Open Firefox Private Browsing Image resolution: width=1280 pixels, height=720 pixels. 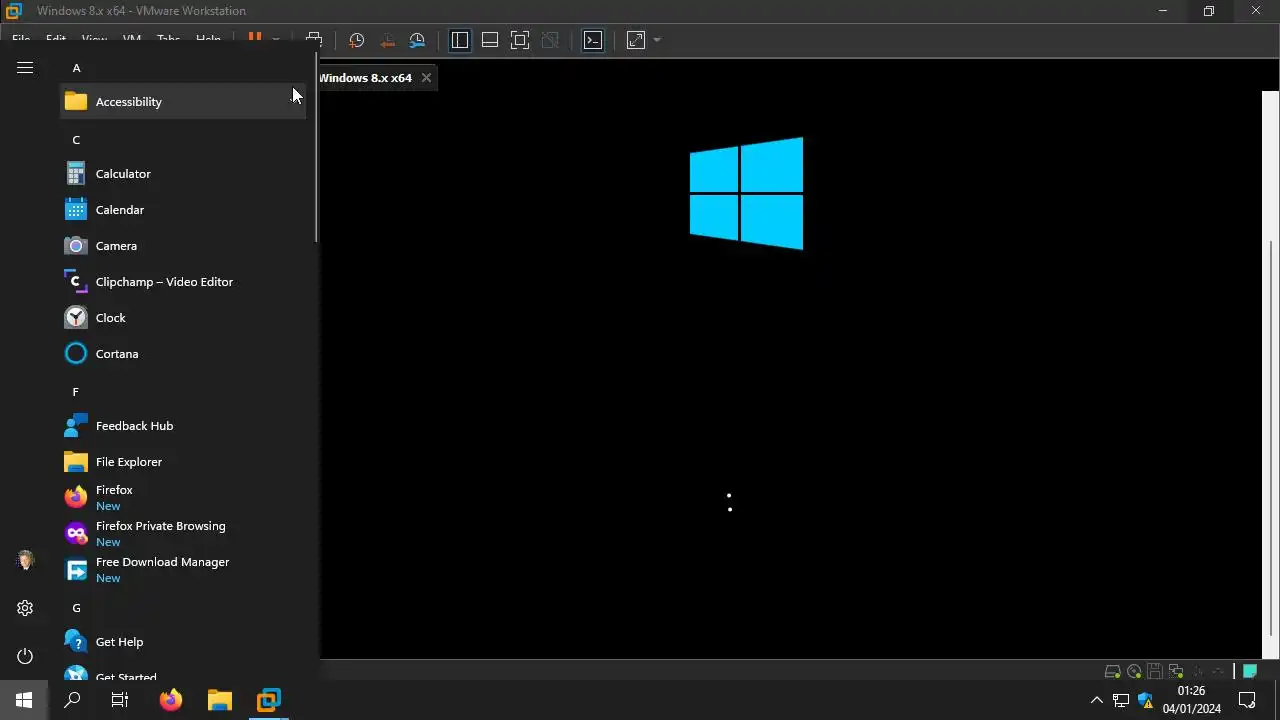click(183, 534)
